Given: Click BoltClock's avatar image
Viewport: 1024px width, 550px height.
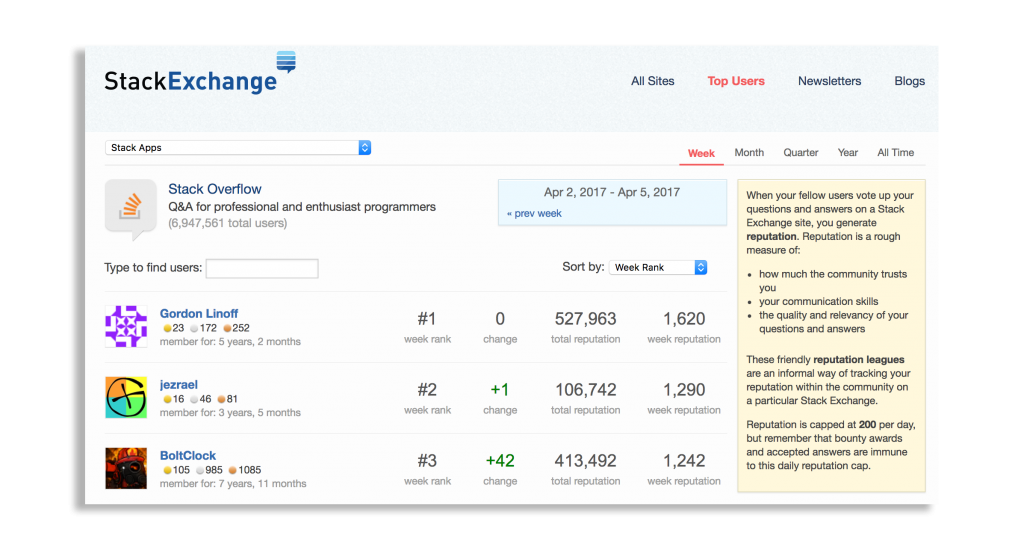Looking at the screenshot, I should click(x=126, y=468).
